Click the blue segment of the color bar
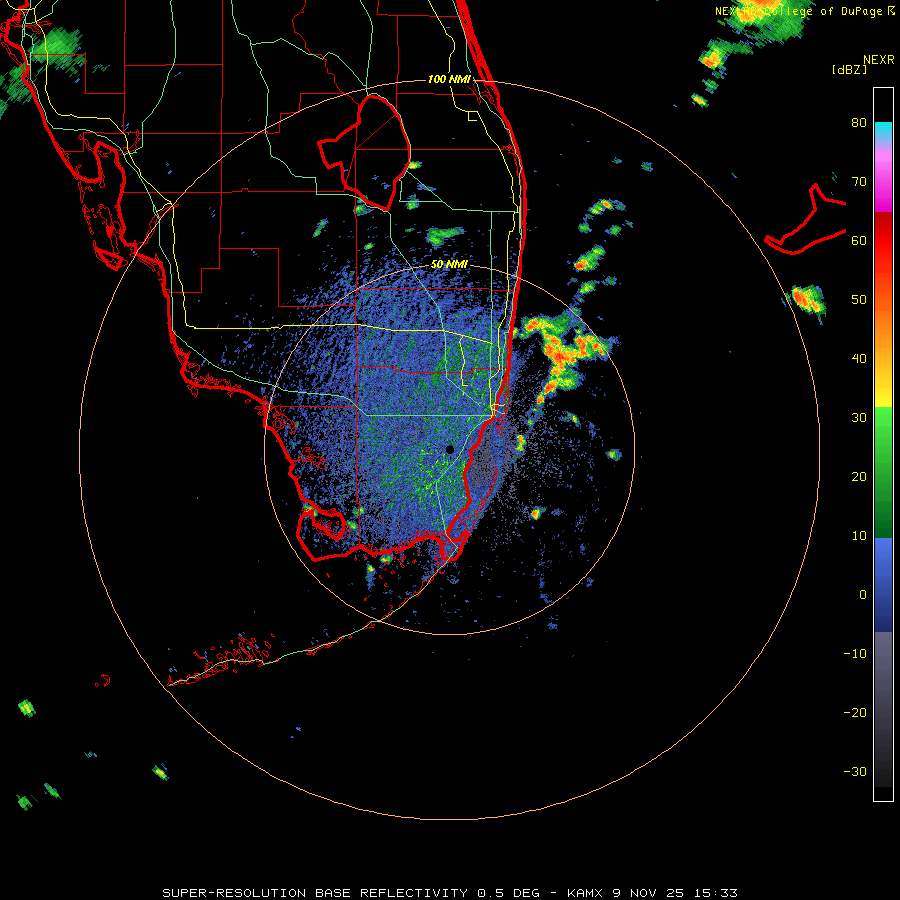Viewport: 900px width, 900px height. 883,583
